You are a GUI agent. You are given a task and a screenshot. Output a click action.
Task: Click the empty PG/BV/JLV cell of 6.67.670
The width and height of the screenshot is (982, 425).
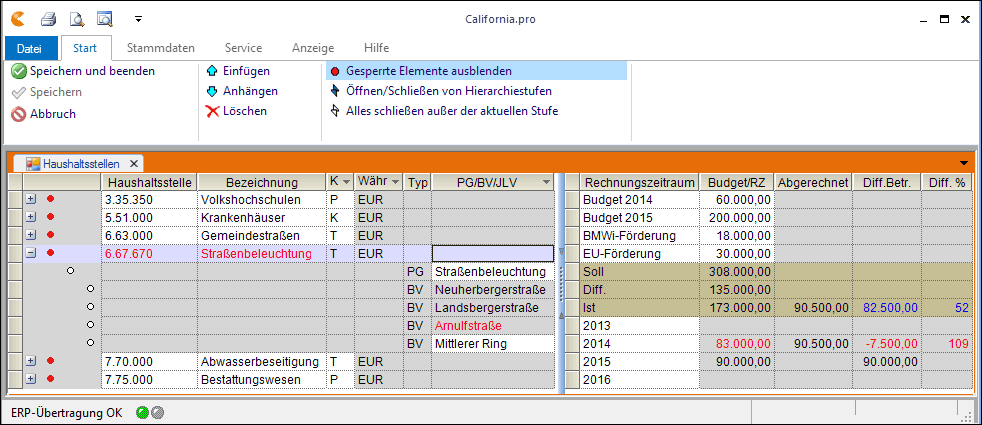493,253
